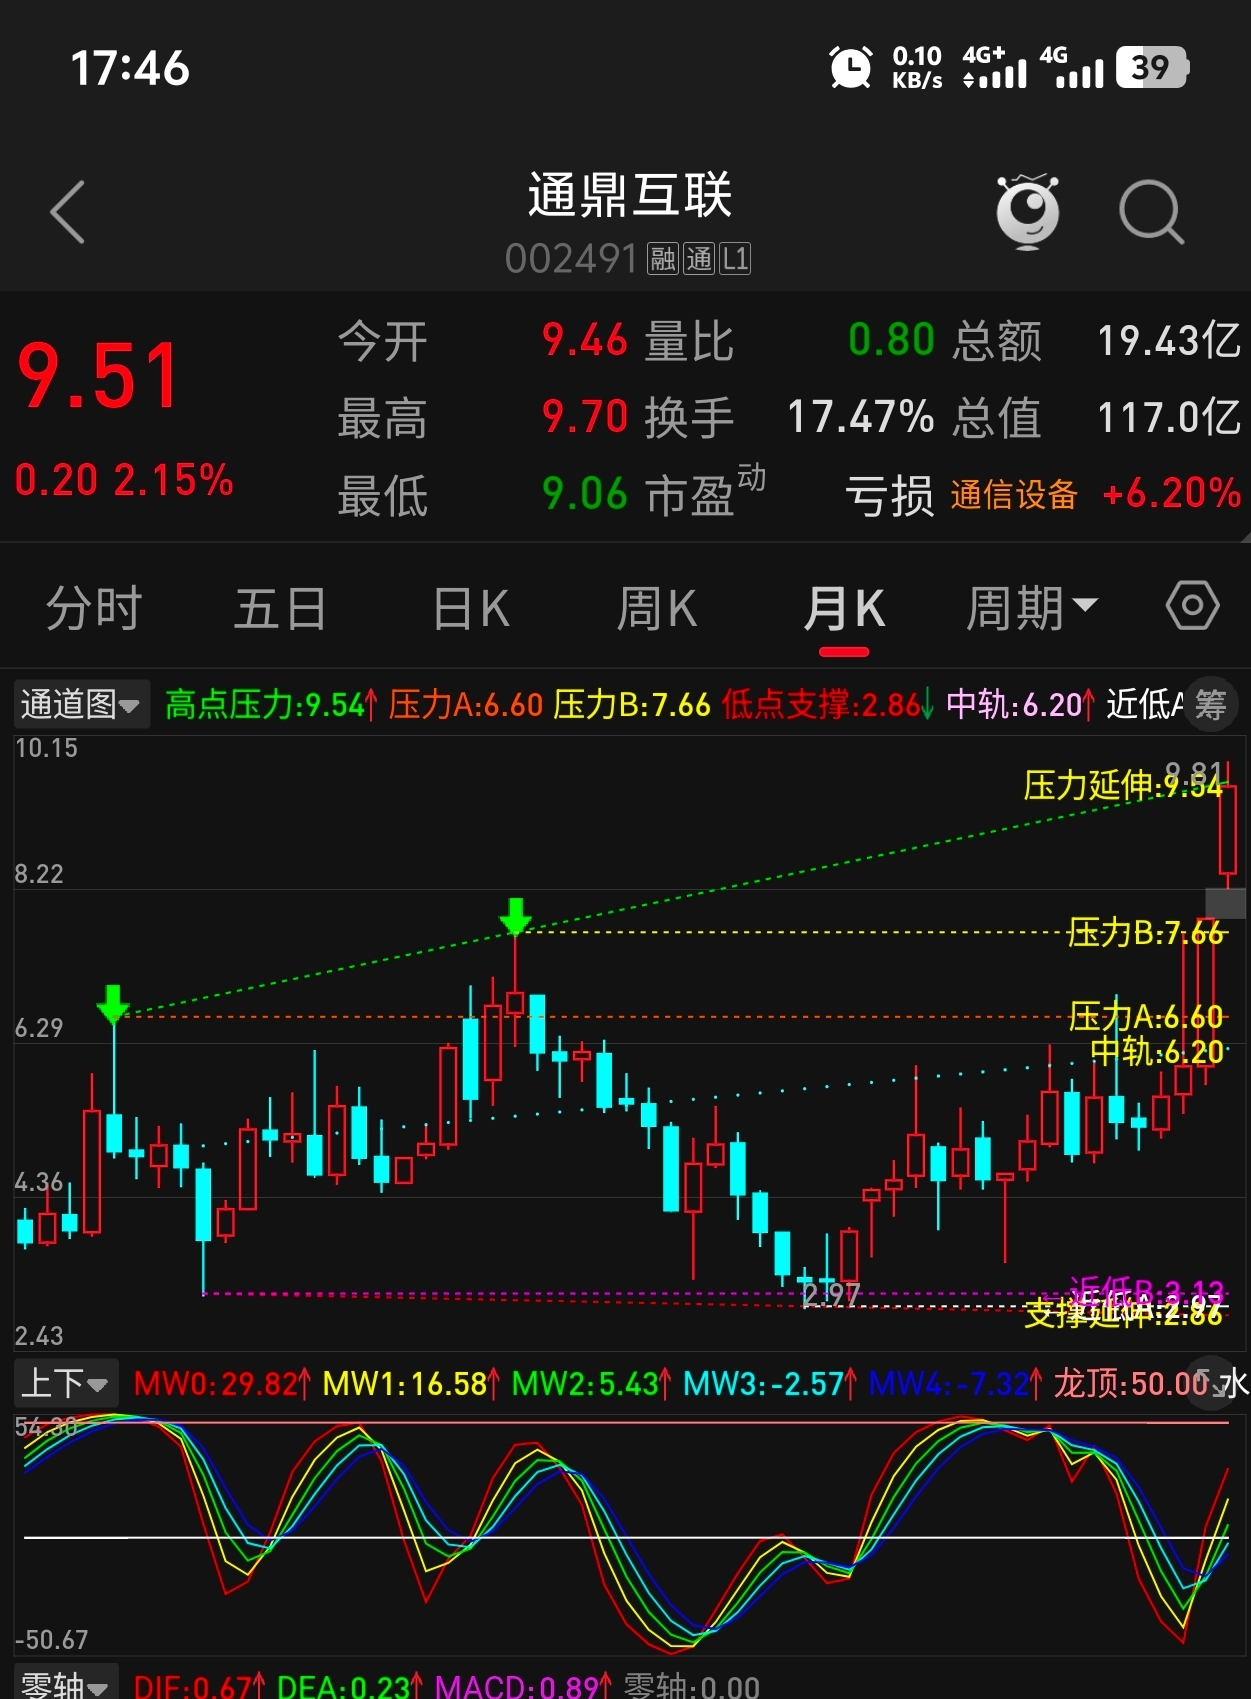The height and width of the screenshot is (1699, 1251).
Task: Tap the latest red candlestick
Action: click(1227, 830)
